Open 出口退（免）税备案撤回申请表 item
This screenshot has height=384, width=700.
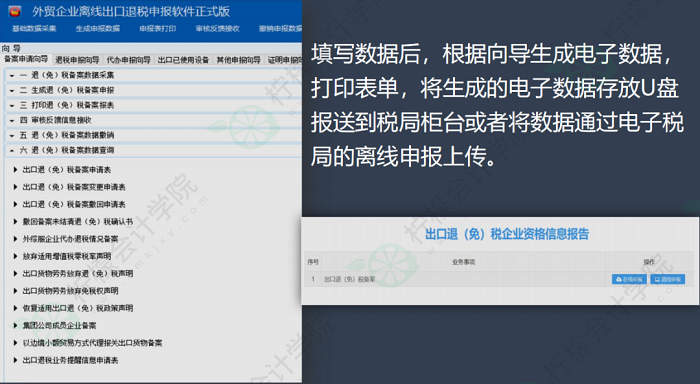(x=74, y=205)
